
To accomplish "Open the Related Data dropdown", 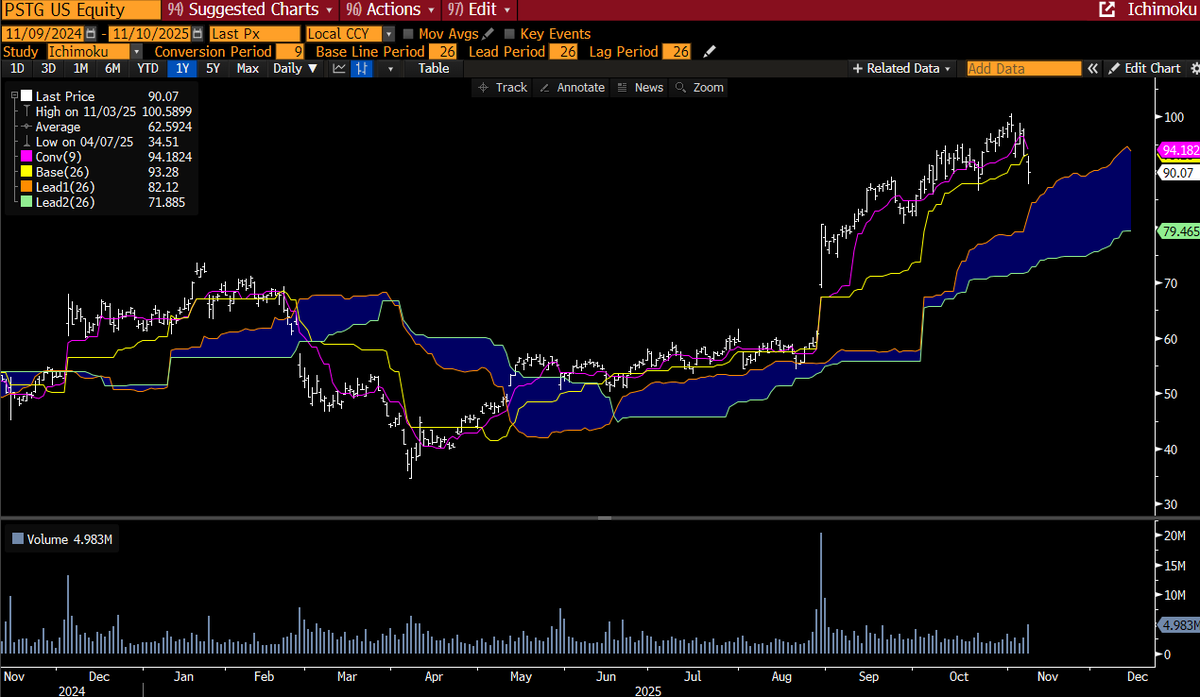I will click(x=901, y=68).
